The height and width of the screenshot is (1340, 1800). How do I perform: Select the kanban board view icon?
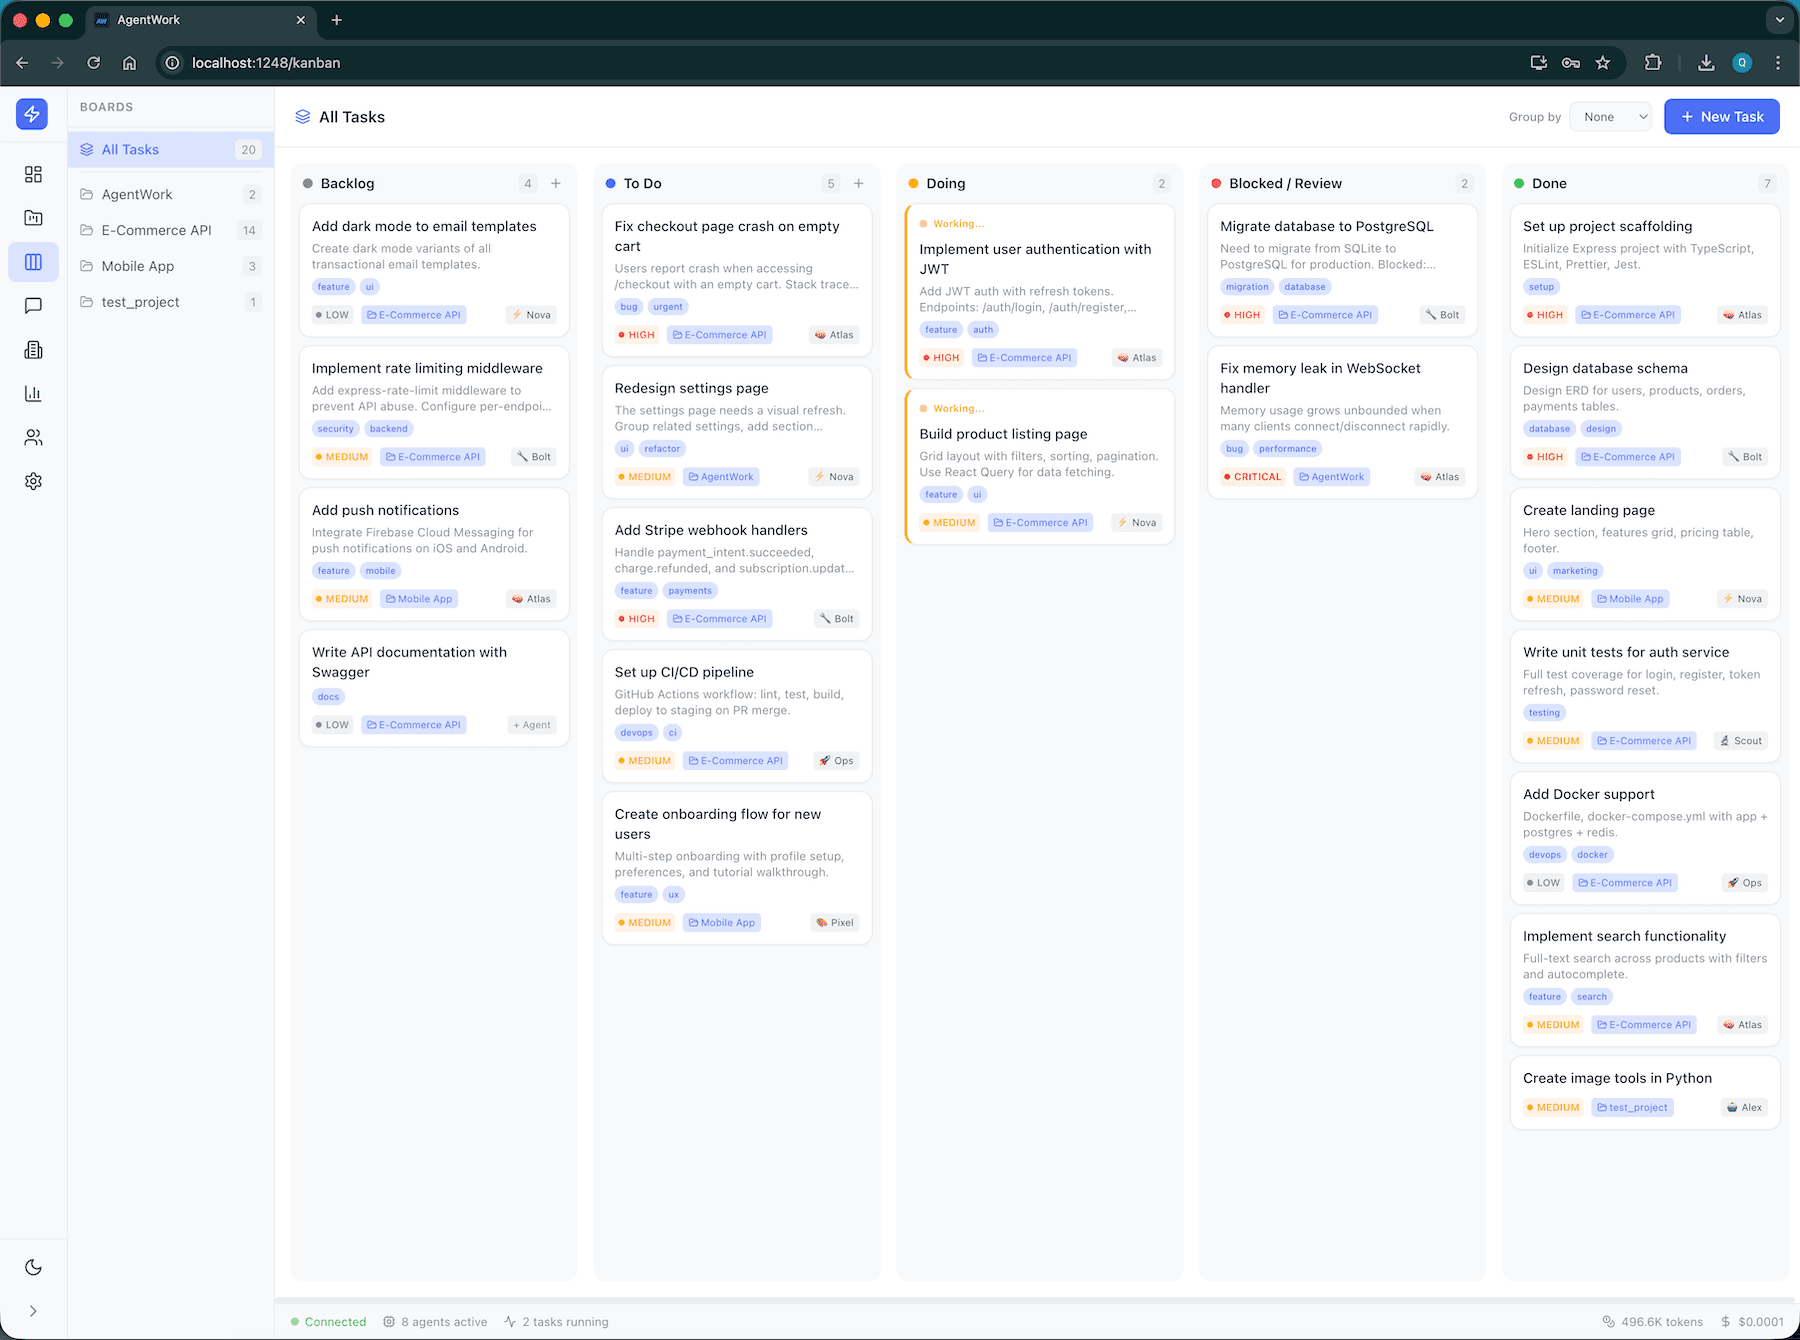(x=33, y=262)
